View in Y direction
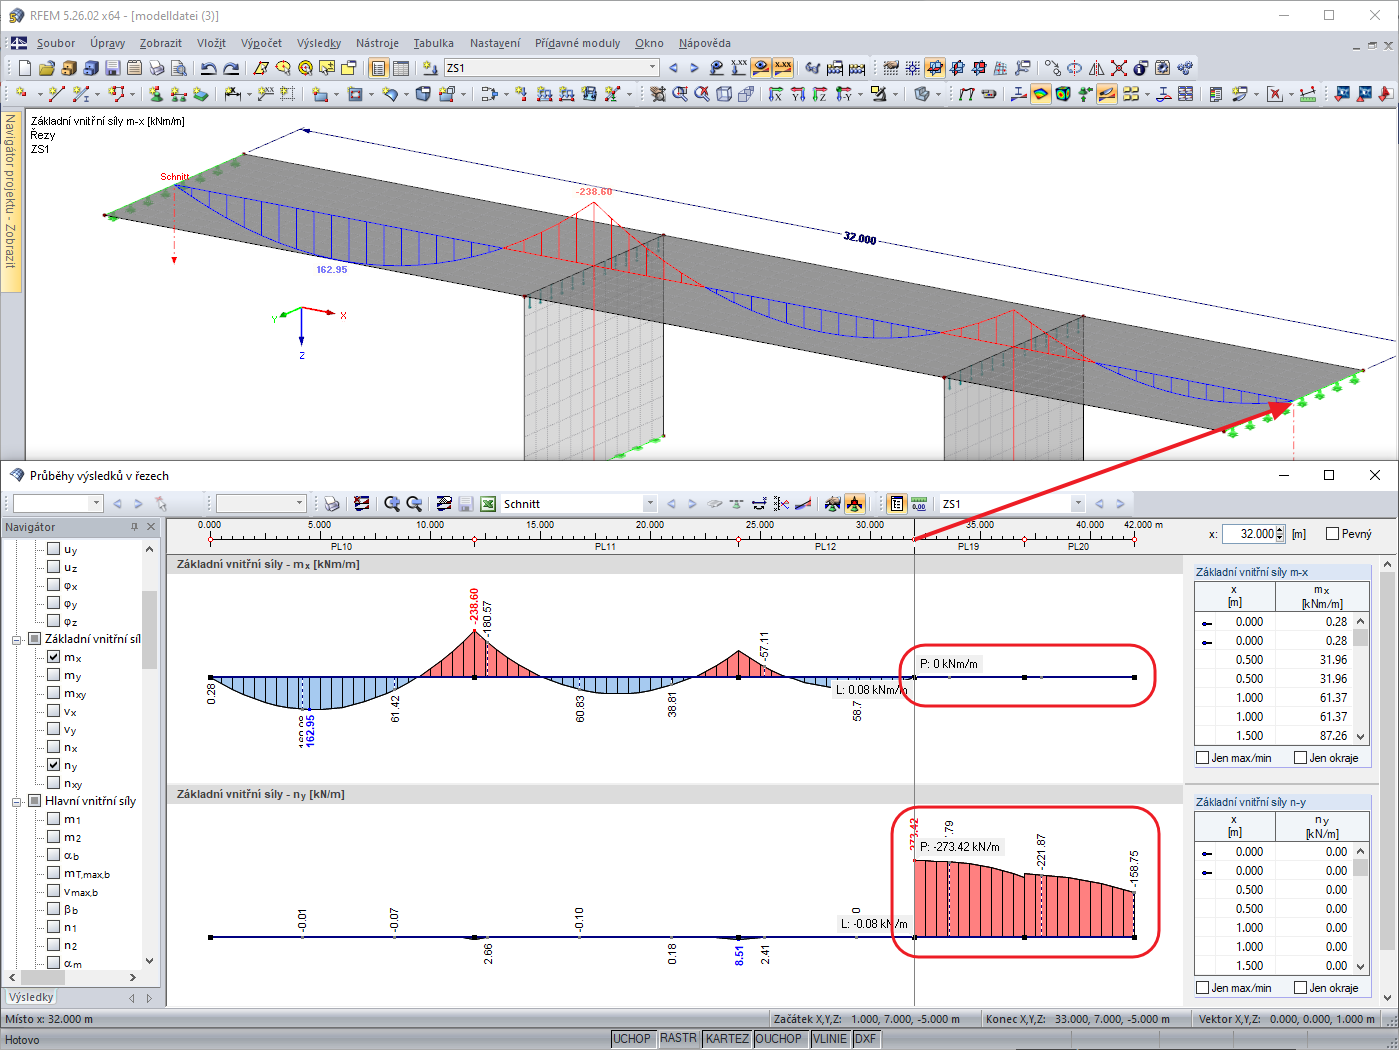1399x1050 pixels. coord(798,94)
